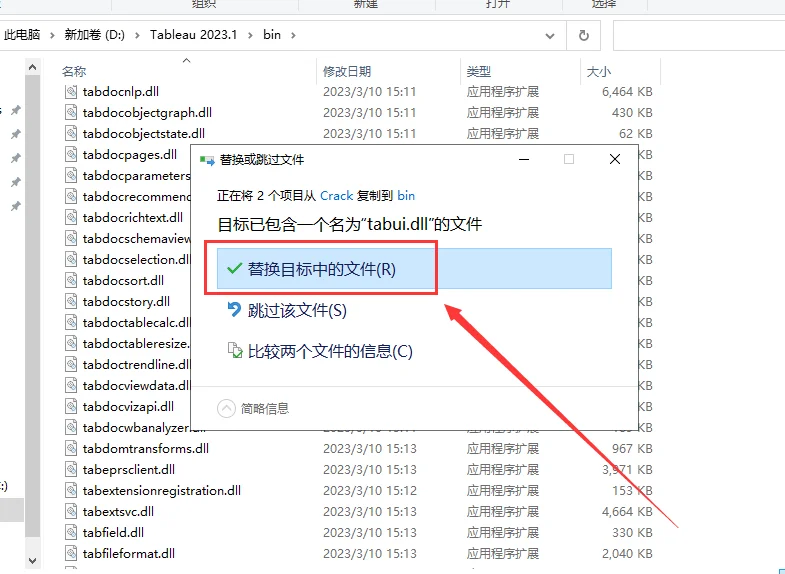Open the address bar history dropdown
The height and width of the screenshot is (574, 785).
coord(551,35)
